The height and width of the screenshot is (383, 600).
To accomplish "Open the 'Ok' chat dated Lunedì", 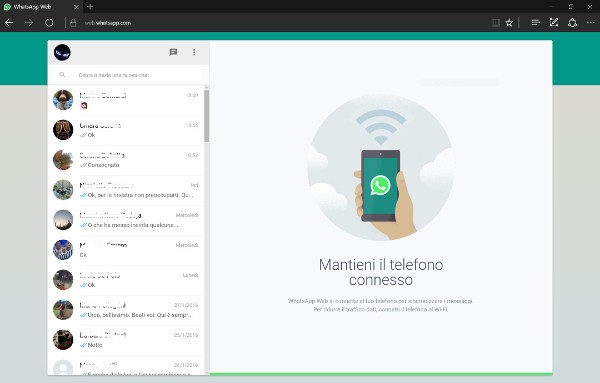I will pyautogui.click(x=126, y=280).
